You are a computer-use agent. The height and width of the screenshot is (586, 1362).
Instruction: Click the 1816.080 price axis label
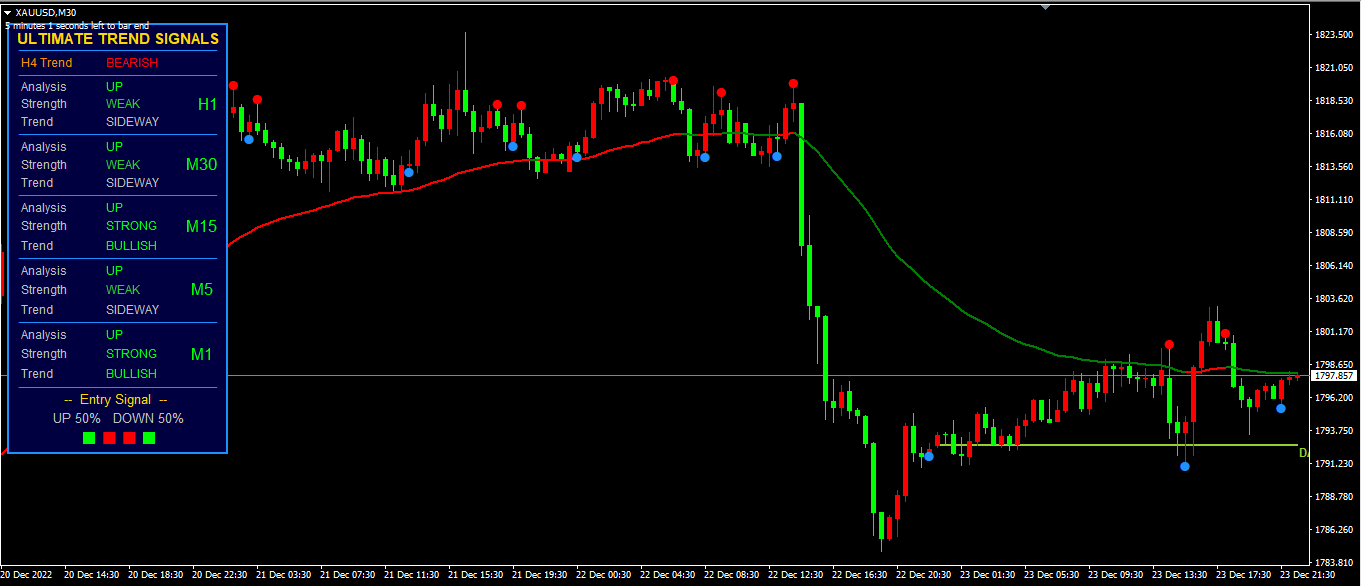coord(1335,134)
